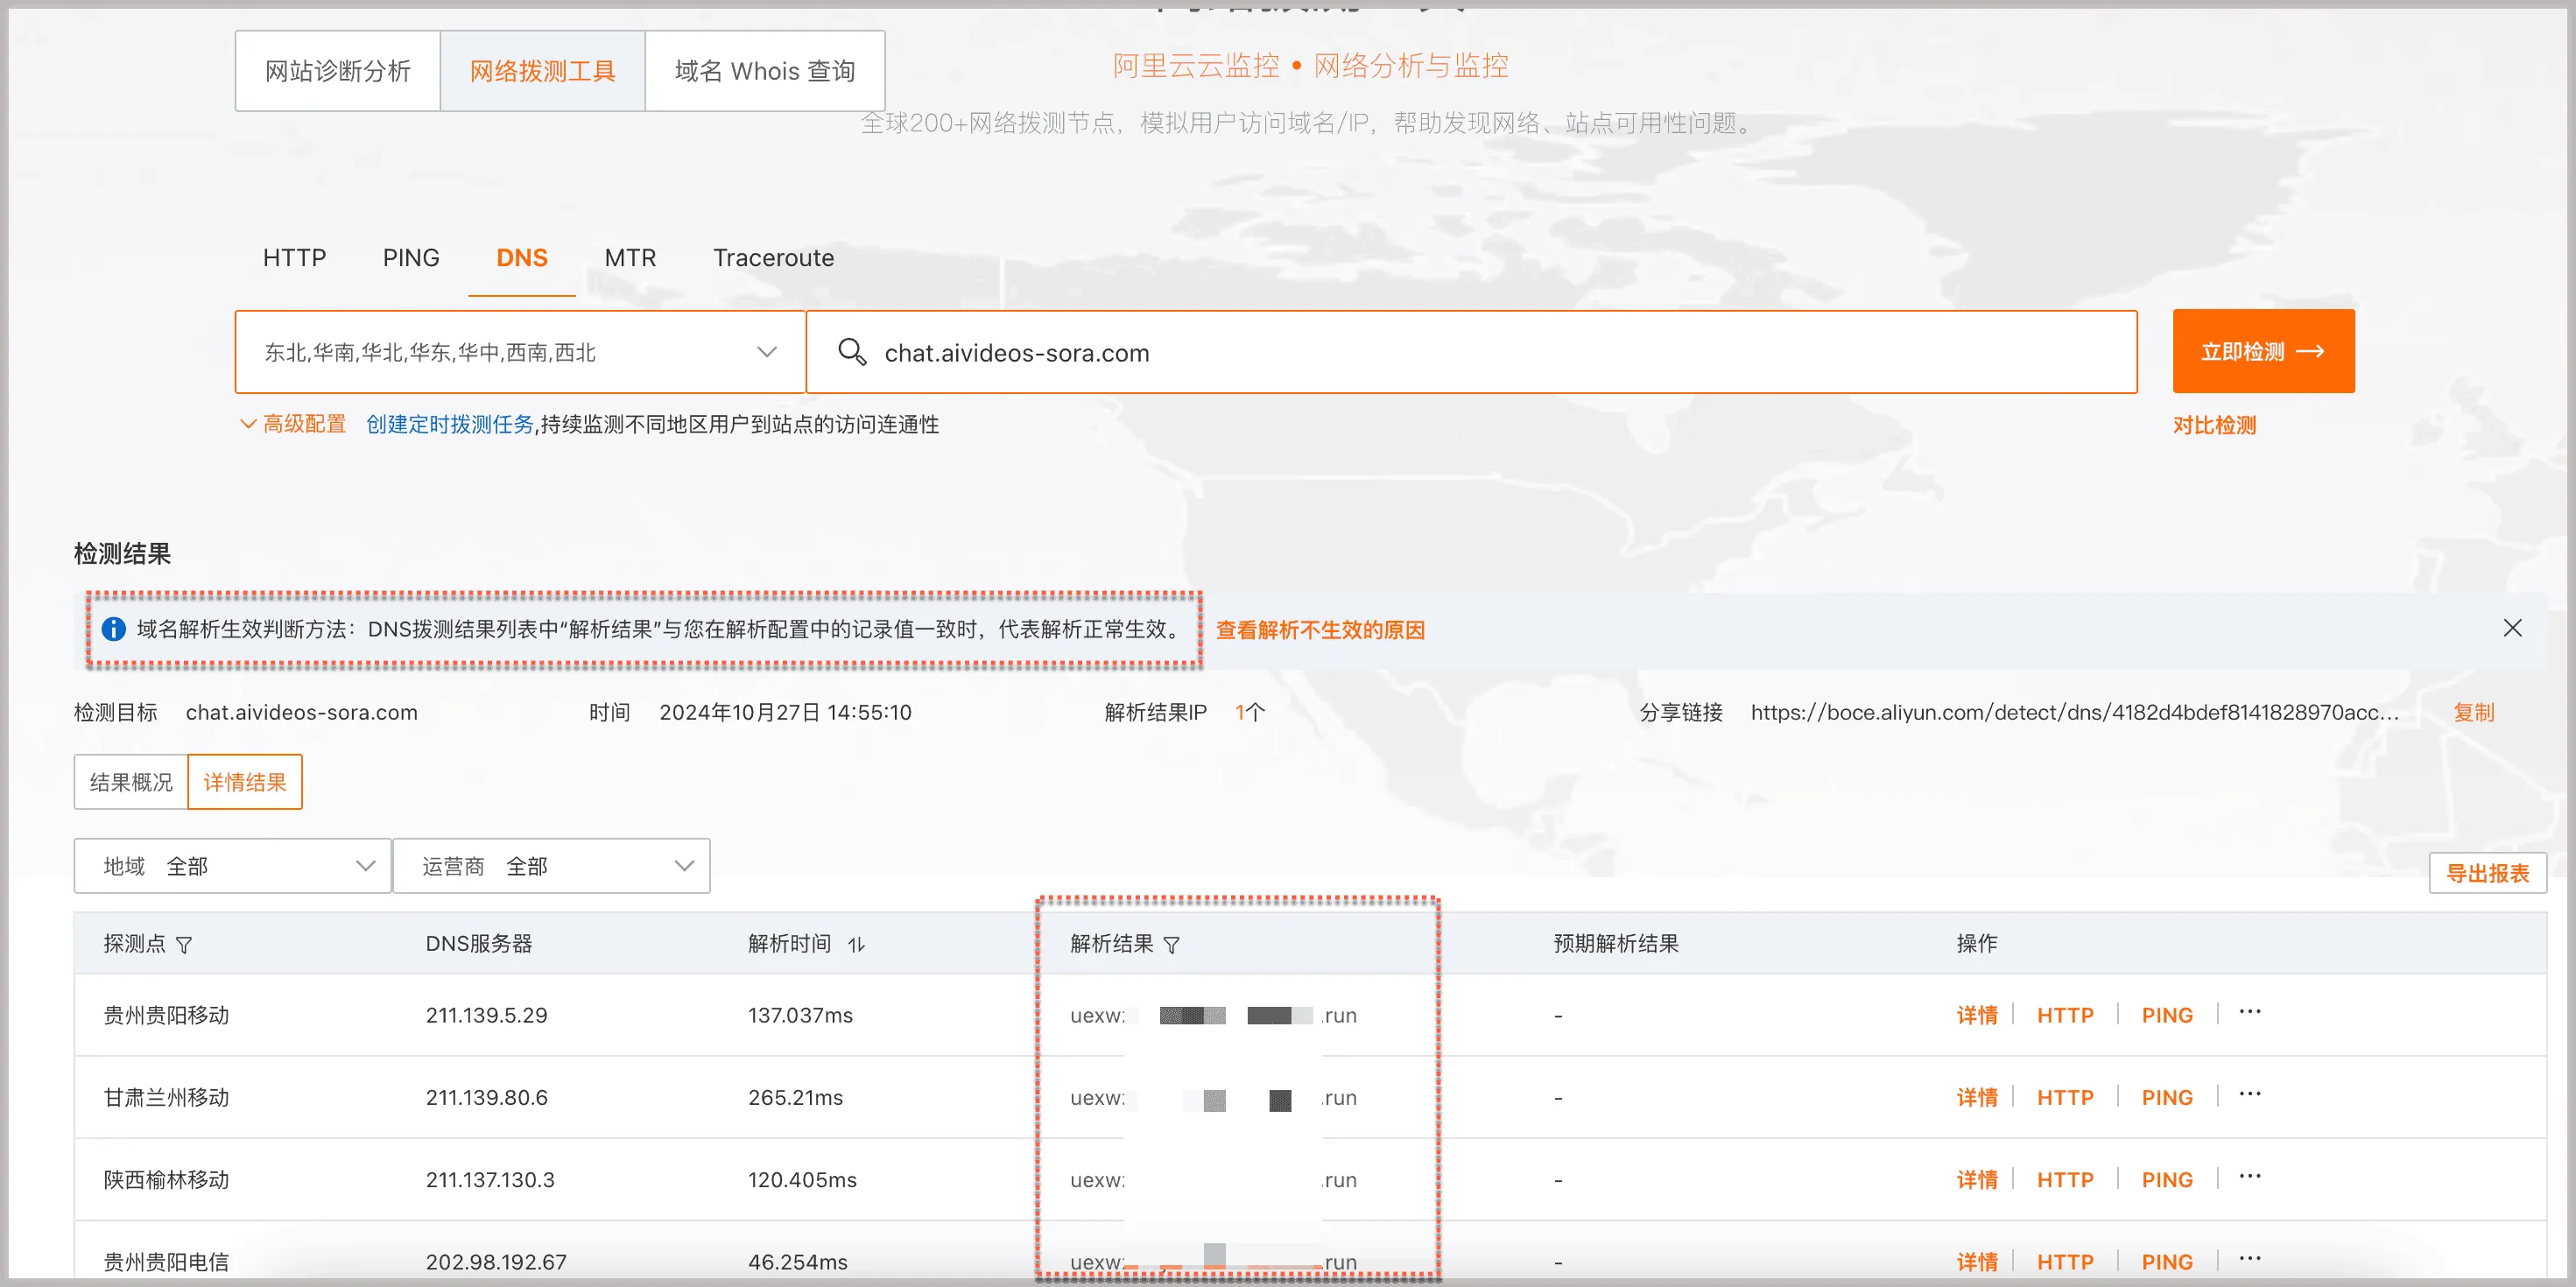The image size is (2576, 1287).
Task: Open 域名 Whois 查询 tab
Action: click(x=765, y=71)
